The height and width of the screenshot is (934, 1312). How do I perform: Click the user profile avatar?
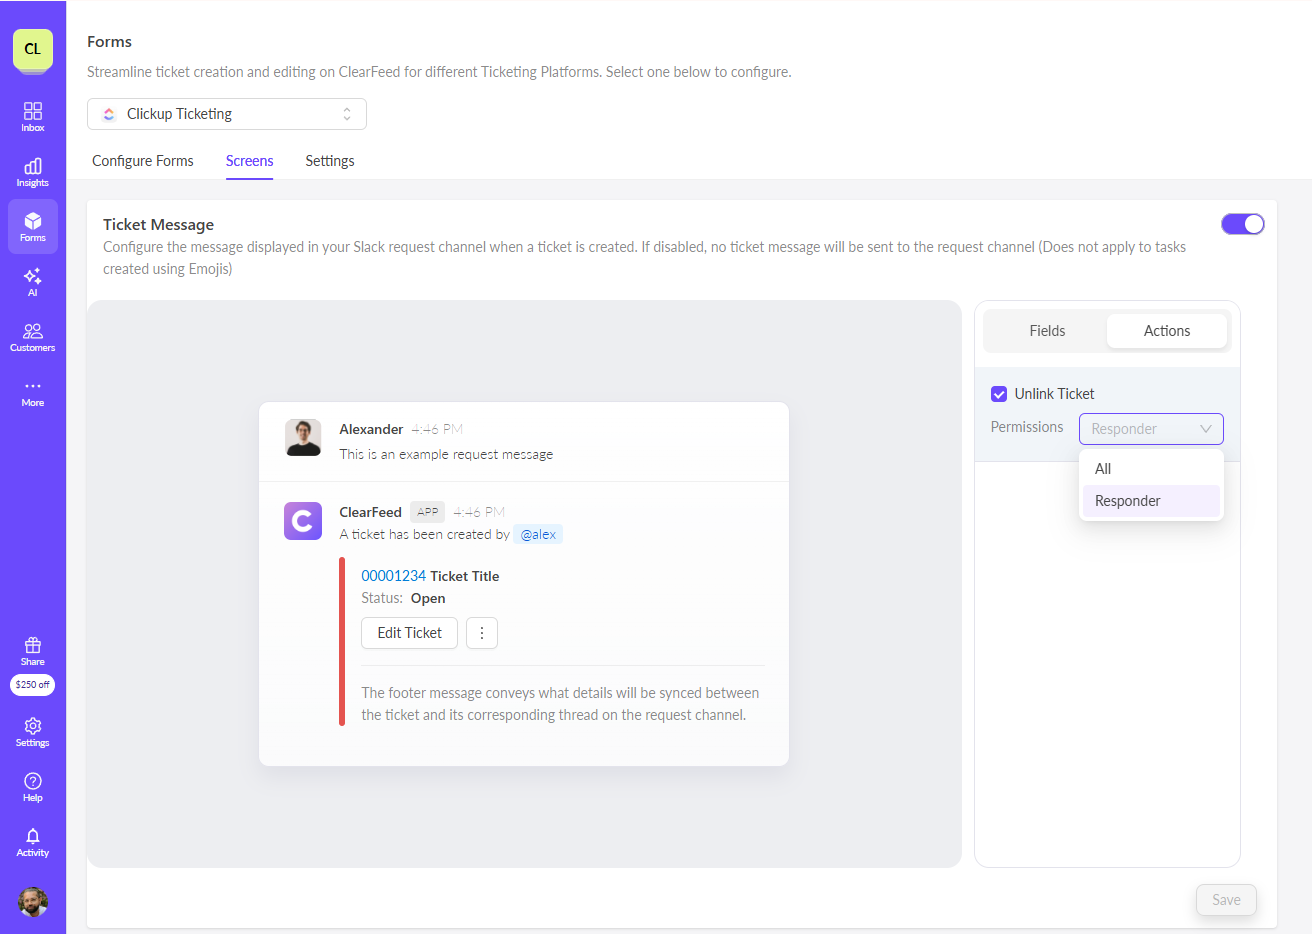click(33, 902)
